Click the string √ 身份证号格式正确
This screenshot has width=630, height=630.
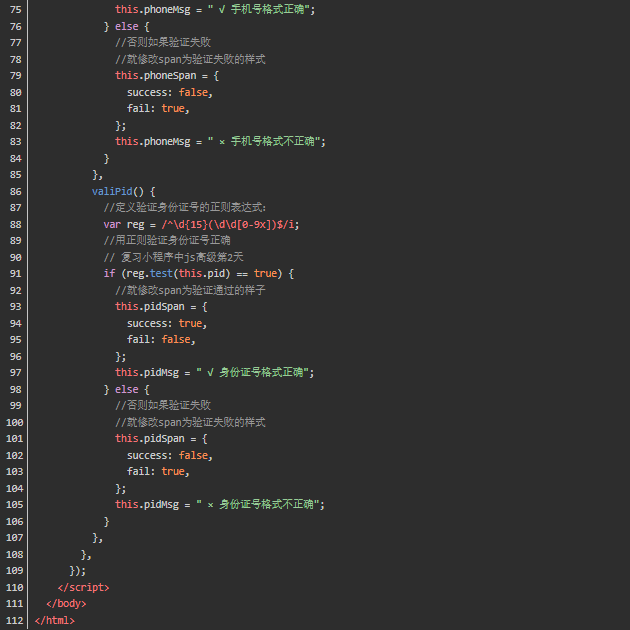[x=255, y=372]
